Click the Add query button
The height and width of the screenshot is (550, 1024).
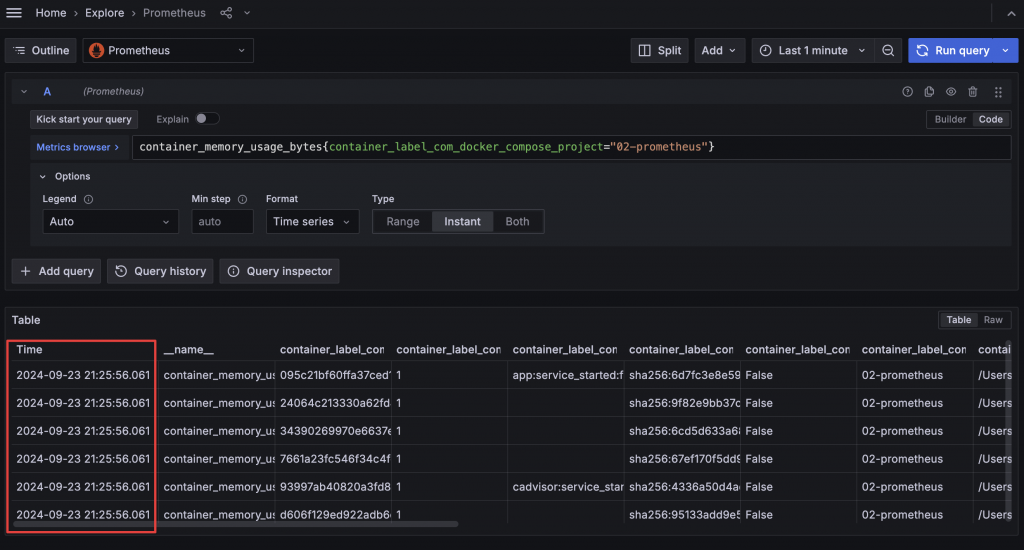(x=56, y=271)
